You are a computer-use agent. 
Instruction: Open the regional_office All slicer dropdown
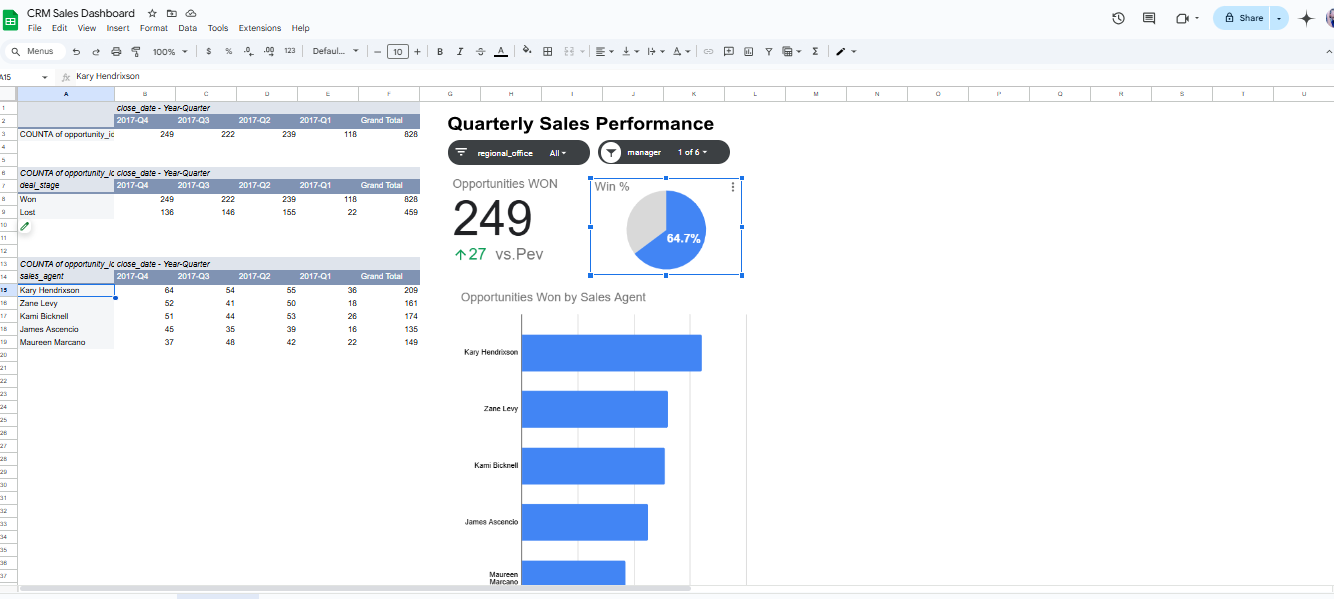click(x=557, y=153)
